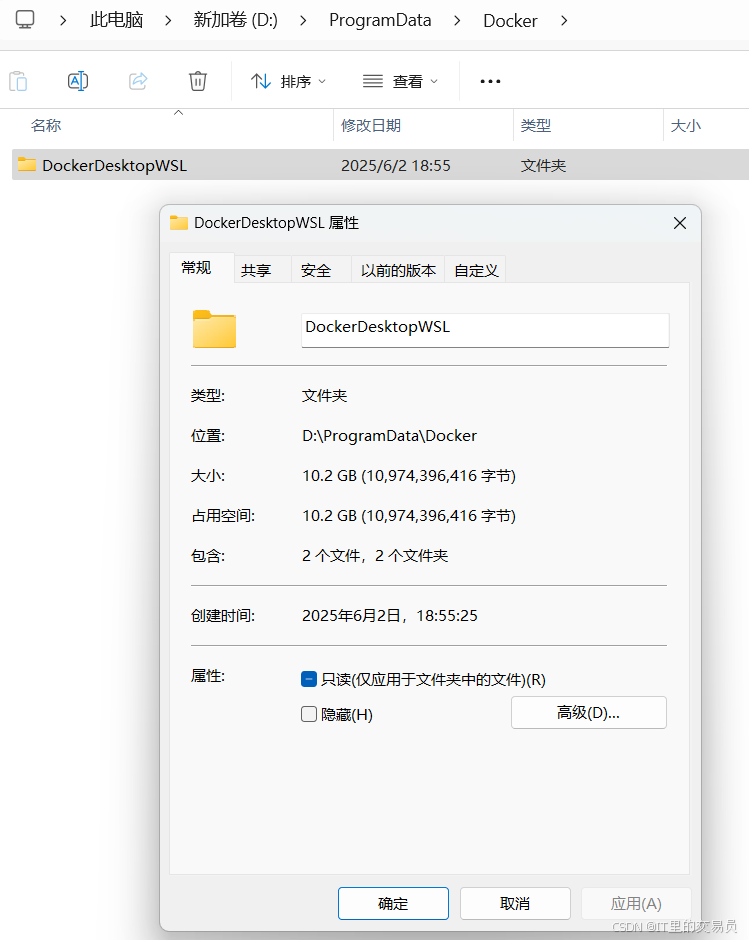Click the paste icon in Explorer toolbar
The height and width of the screenshot is (940, 749).
pos(18,81)
